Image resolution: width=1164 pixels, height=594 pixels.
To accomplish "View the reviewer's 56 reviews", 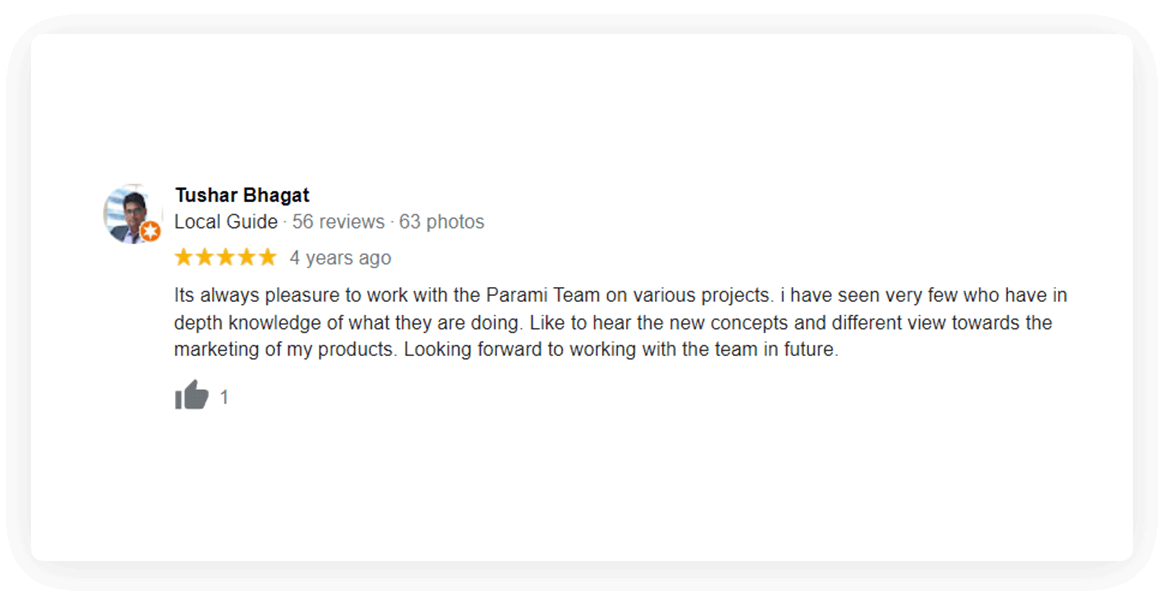I will (x=338, y=222).
